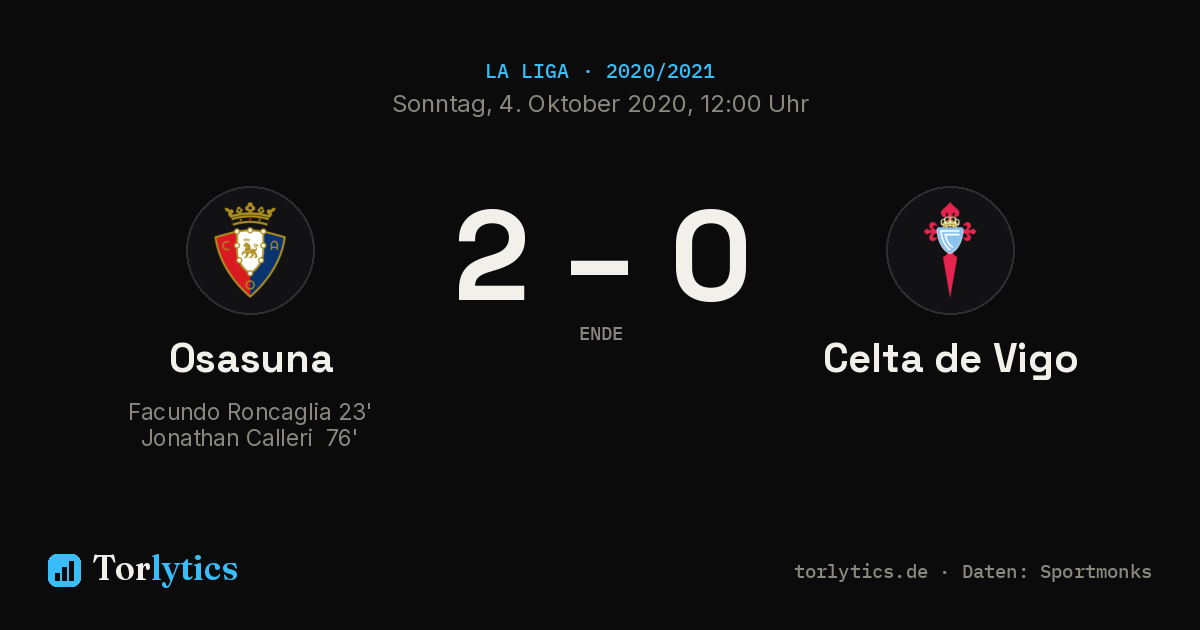The width and height of the screenshot is (1200, 630).
Task: Click the LA LIGA 2020/2021 heading
Action: [x=600, y=72]
